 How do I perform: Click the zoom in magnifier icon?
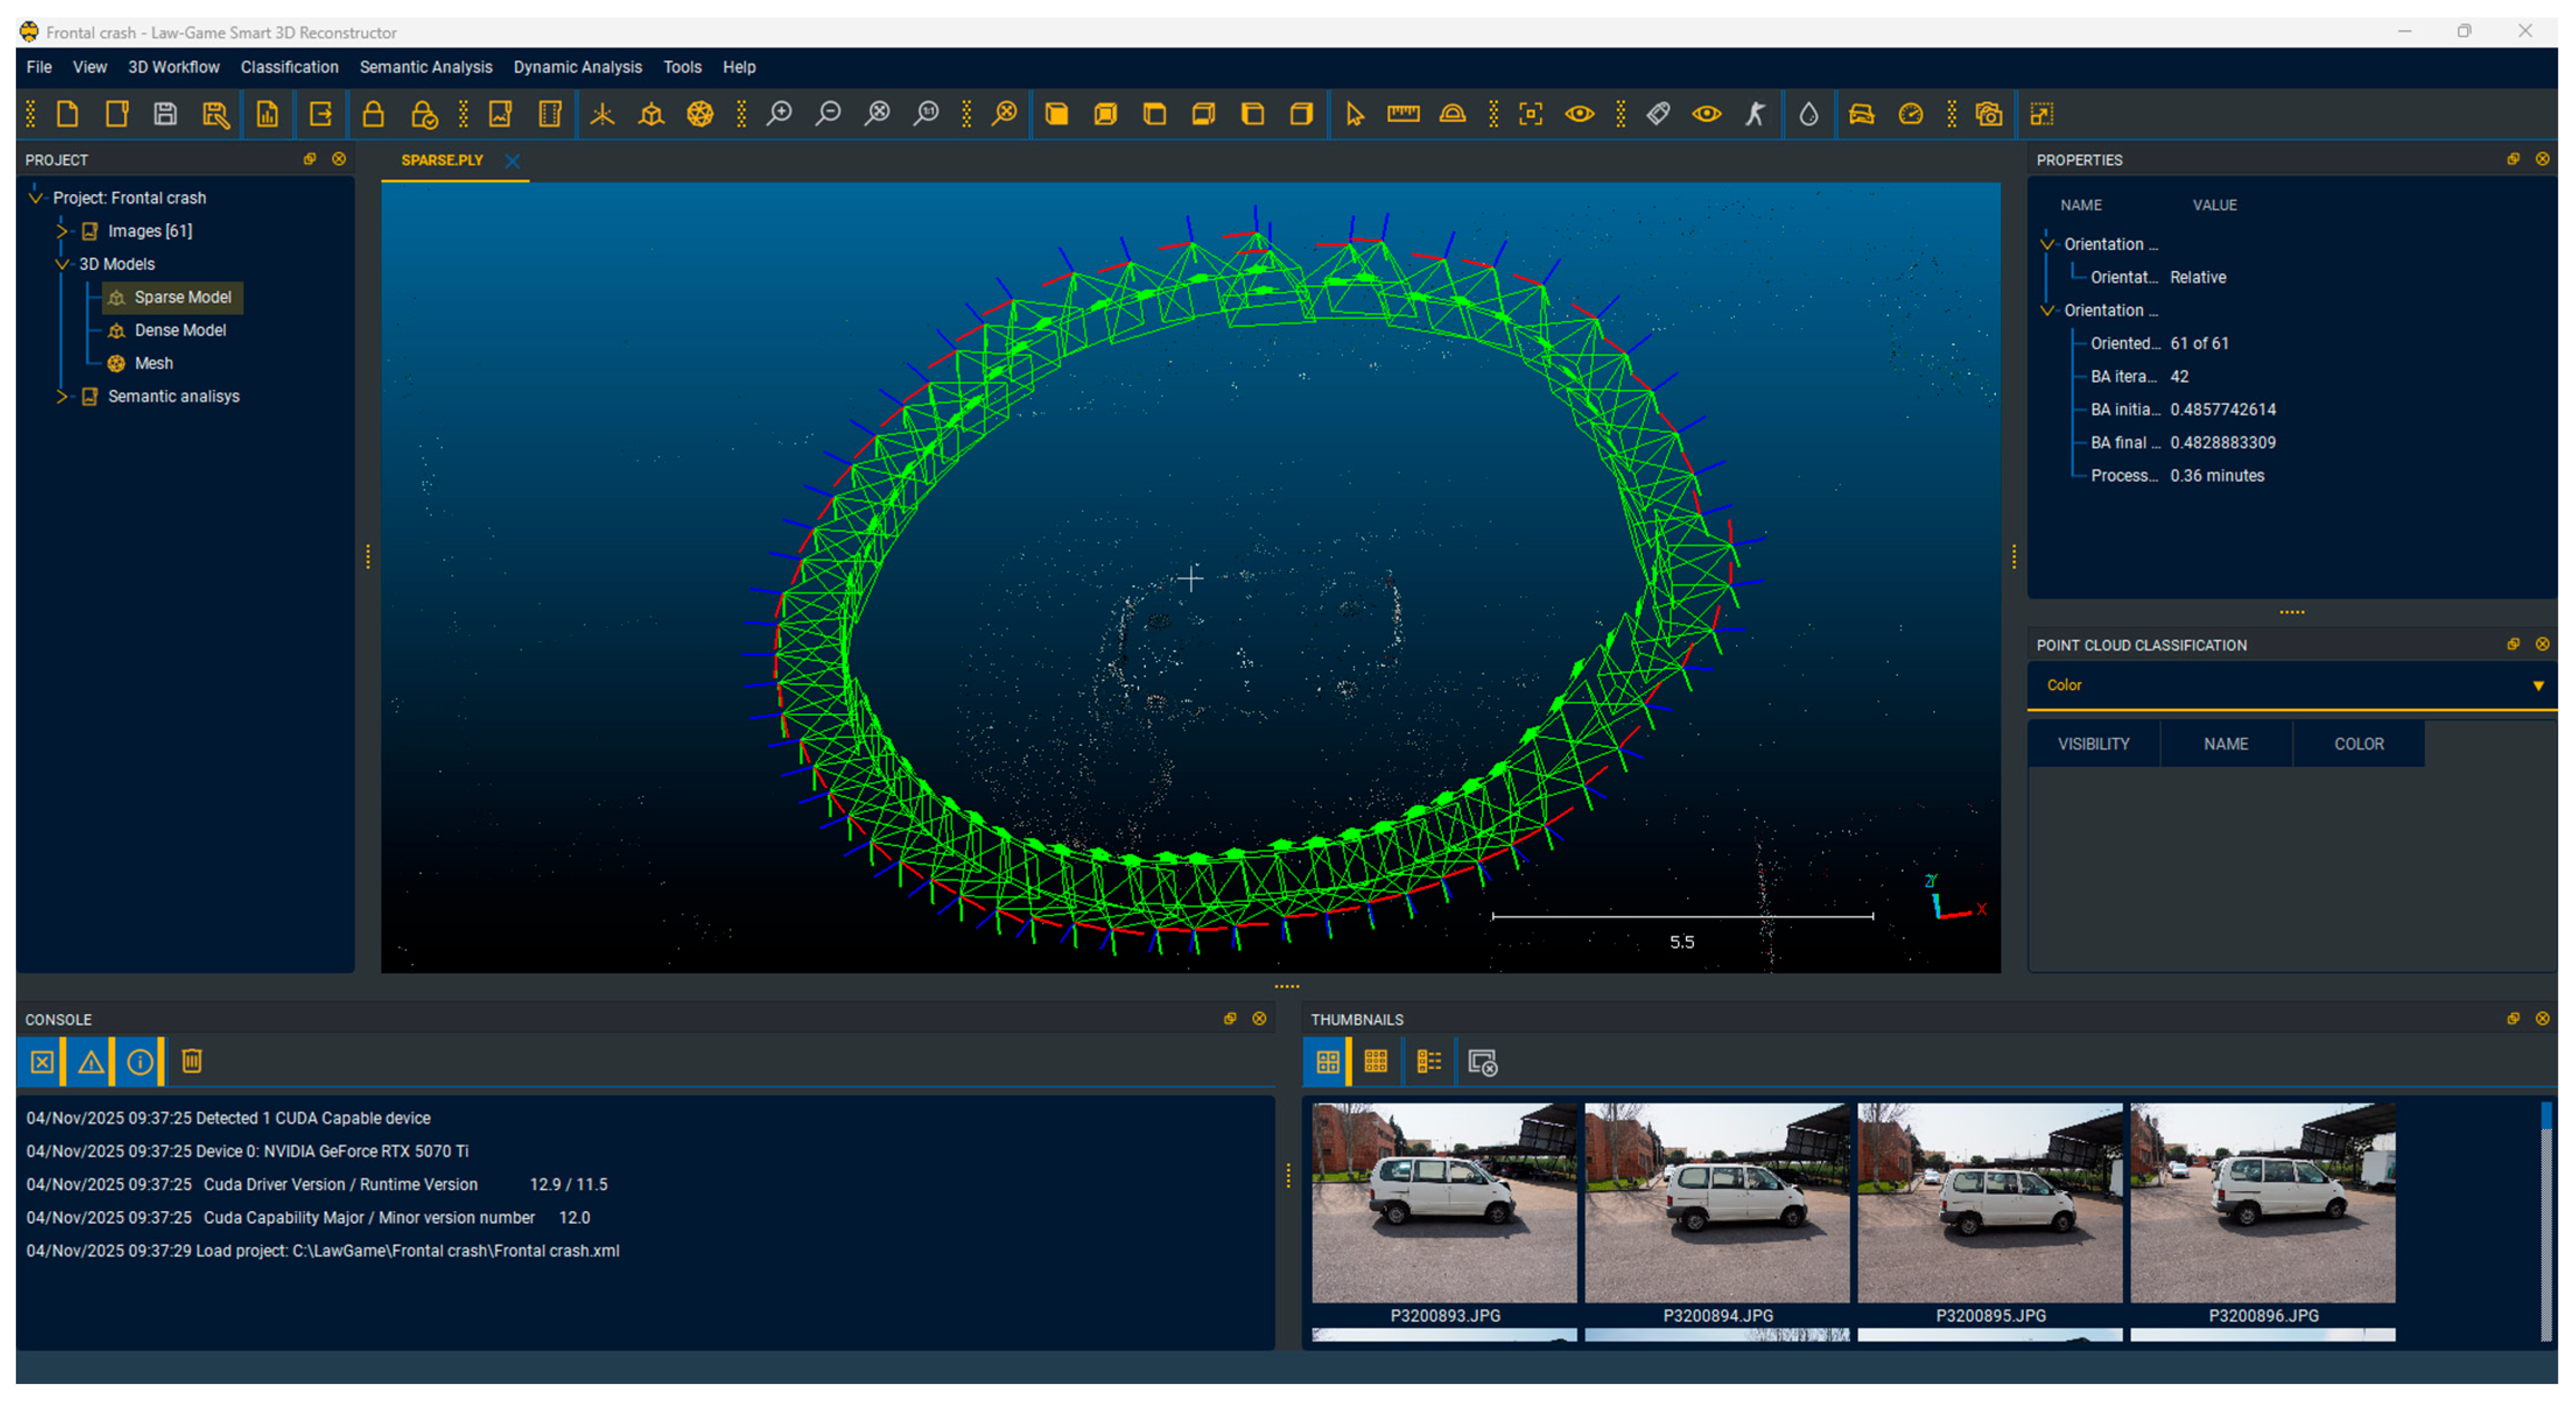point(779,114)
